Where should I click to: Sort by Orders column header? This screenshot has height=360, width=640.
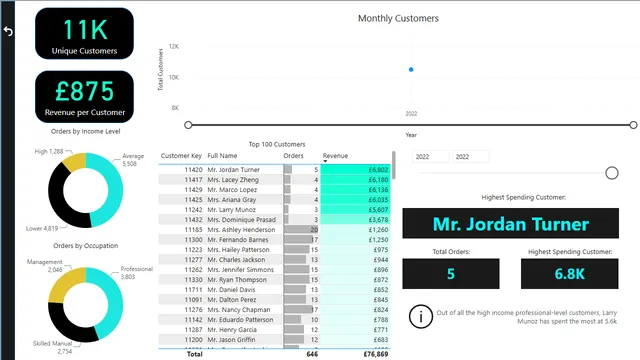pos(293,156)
